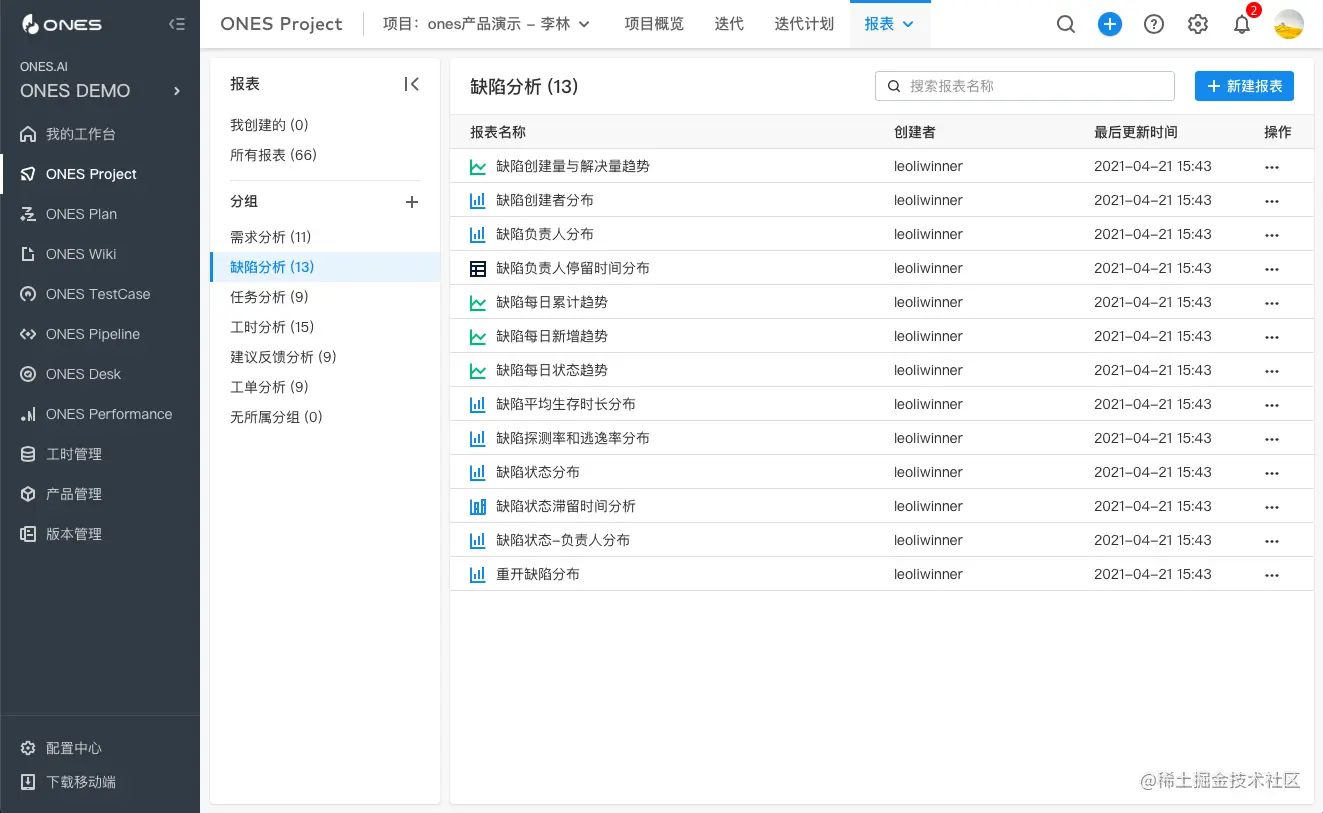Switch to the 项目概览 tab
The height and width of the screenshot is (813, 1323).
coord(654,24)
